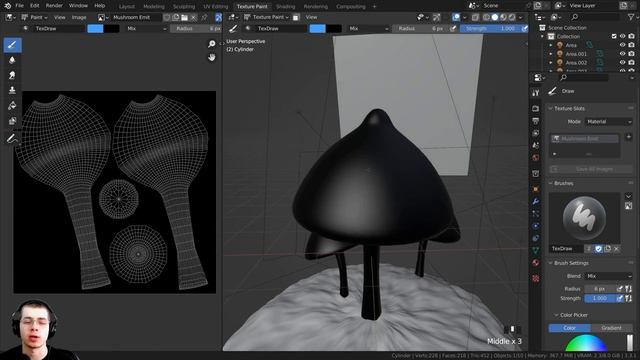Switch to the UV Editing workspace tab
Viewport: 640px width, 360px height.
click(x=216, y=7)
